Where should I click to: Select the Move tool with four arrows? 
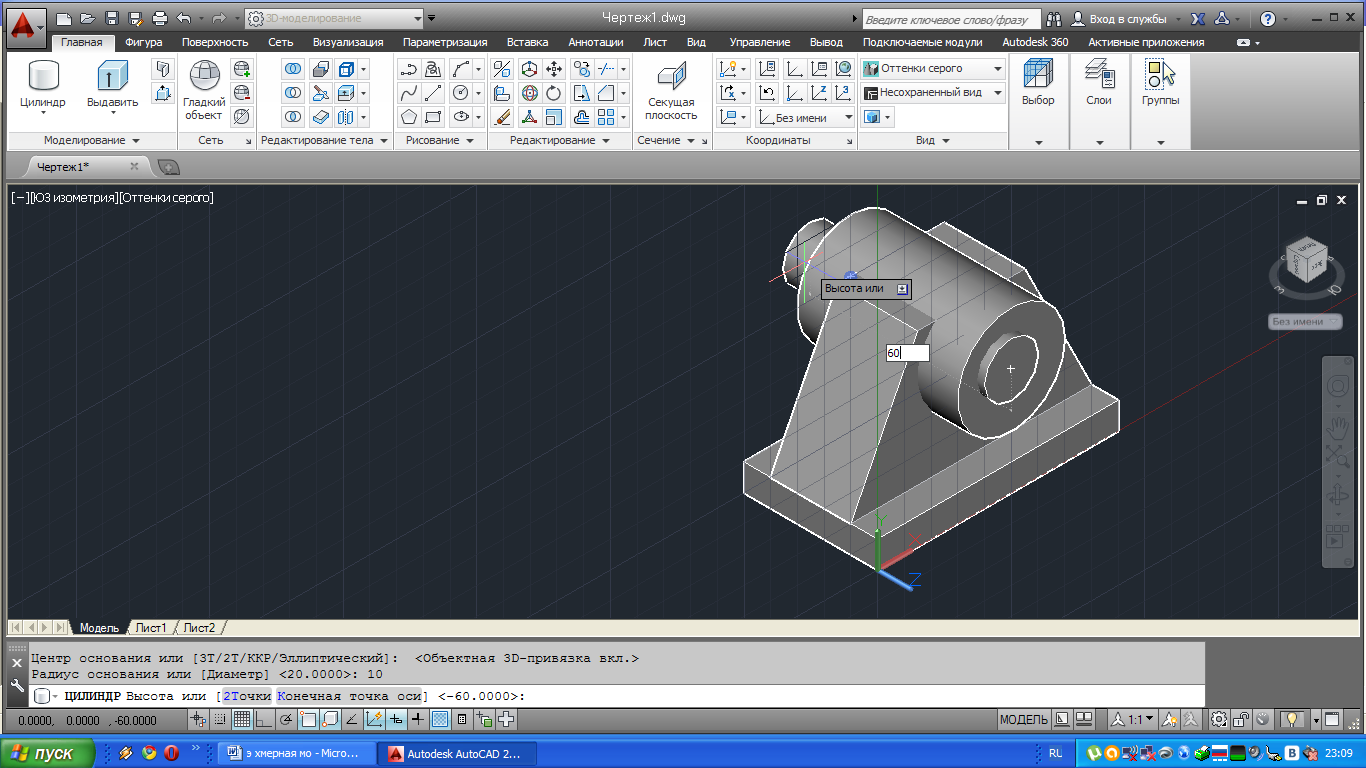click(x=554, y=69)
